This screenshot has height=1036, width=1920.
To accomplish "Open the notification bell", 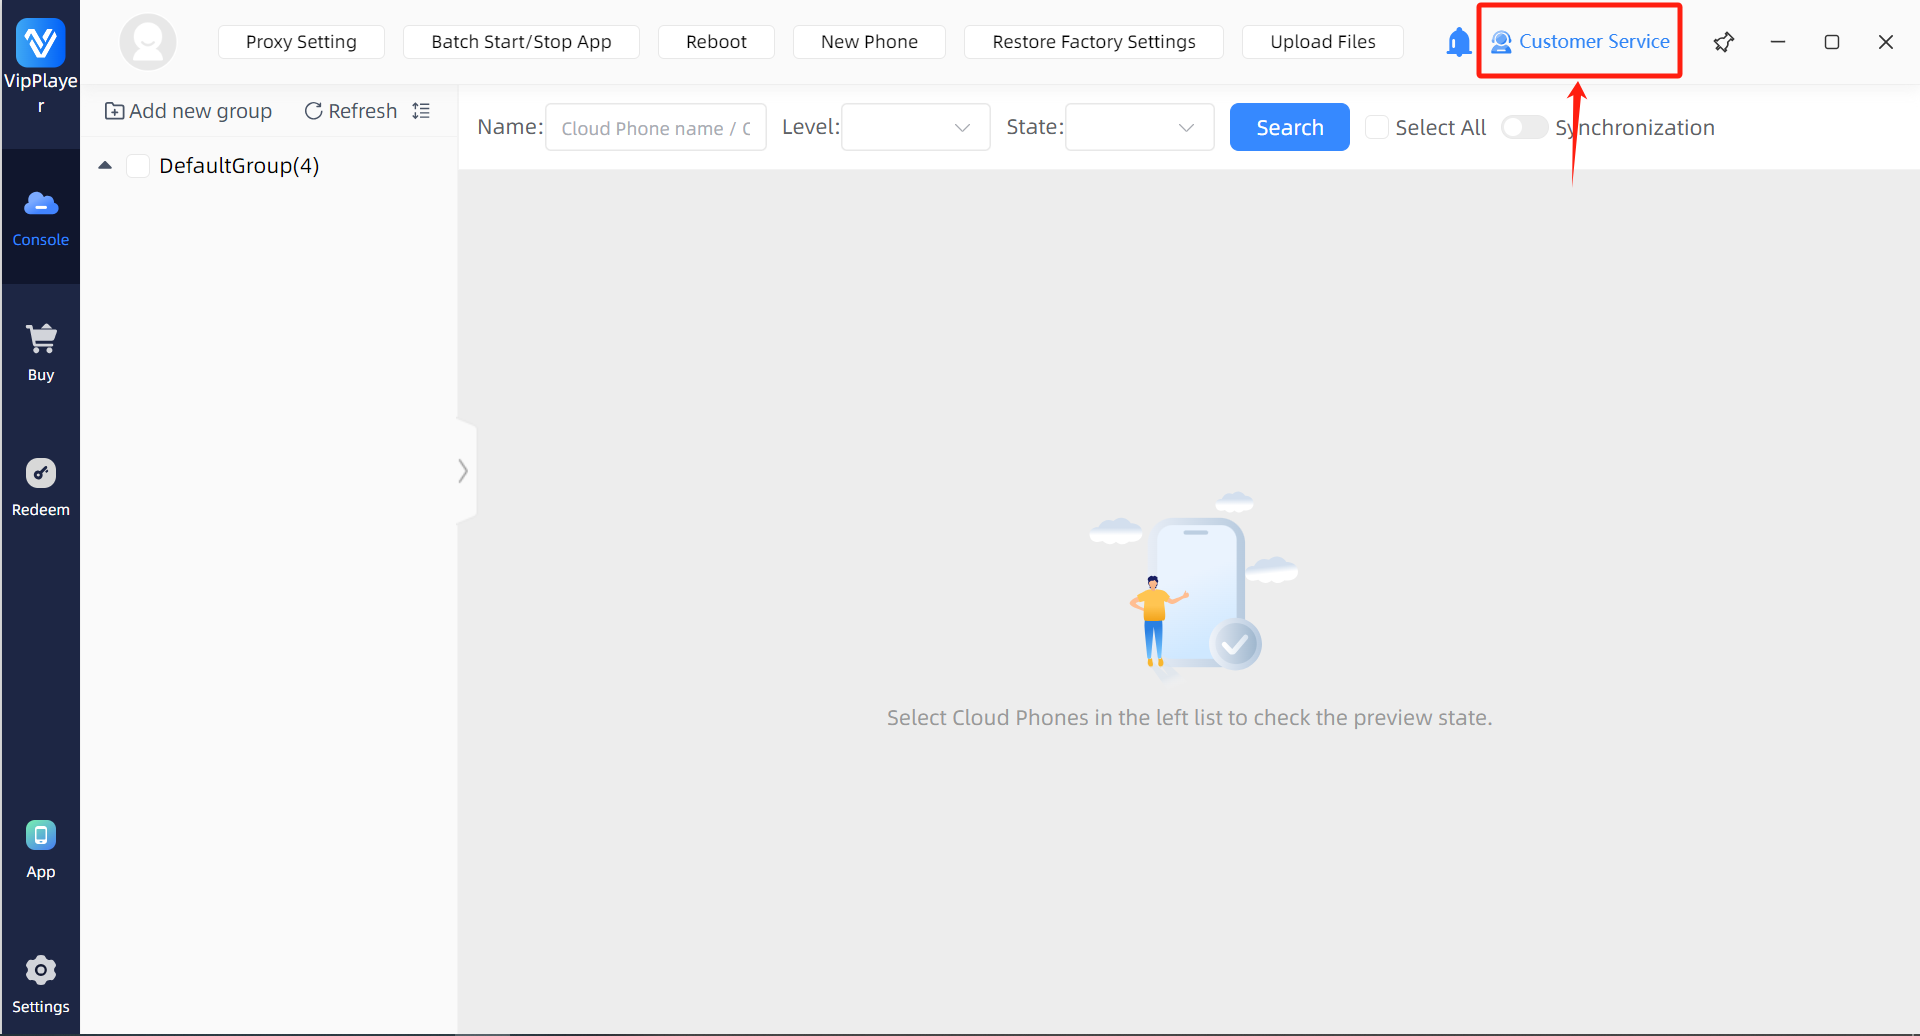I will pyautogui.click(x=1458, y=42).
